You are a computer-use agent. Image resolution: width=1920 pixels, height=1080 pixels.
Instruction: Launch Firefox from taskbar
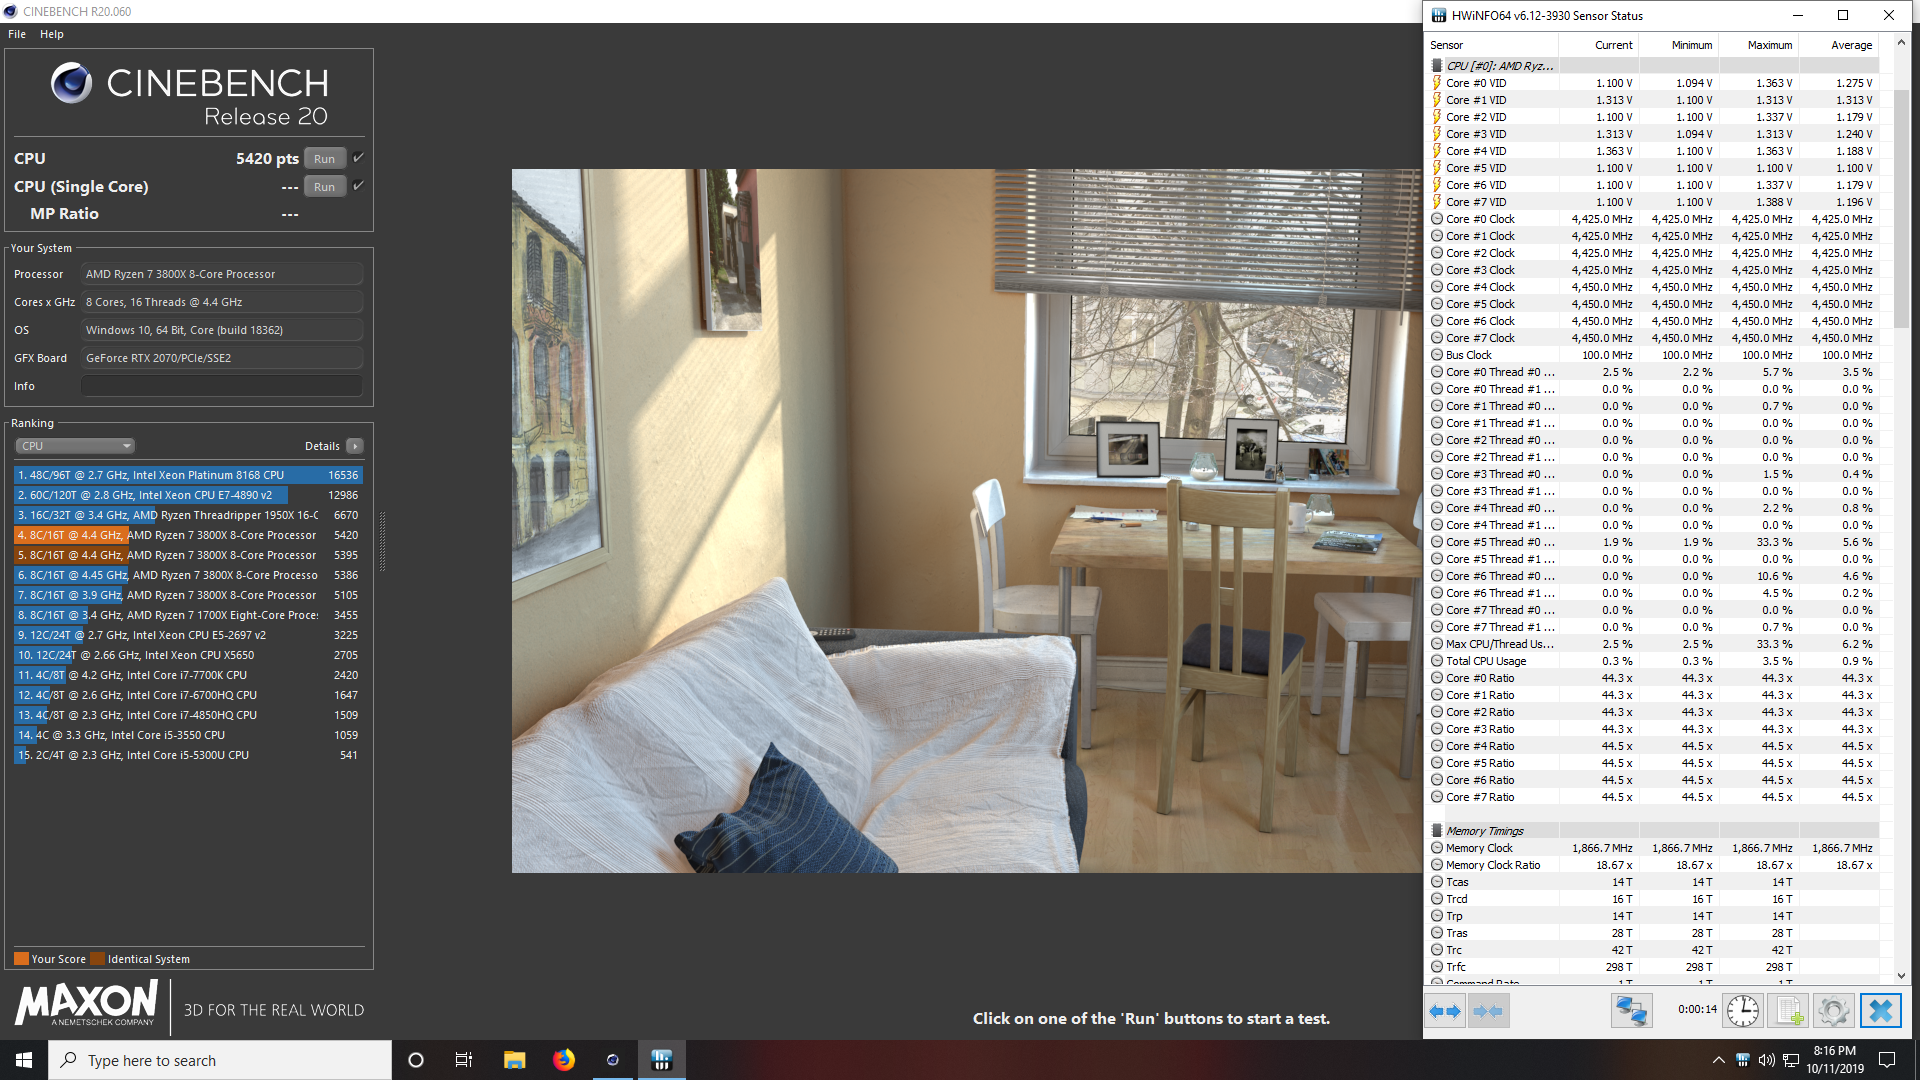[x=564, y=1060]
